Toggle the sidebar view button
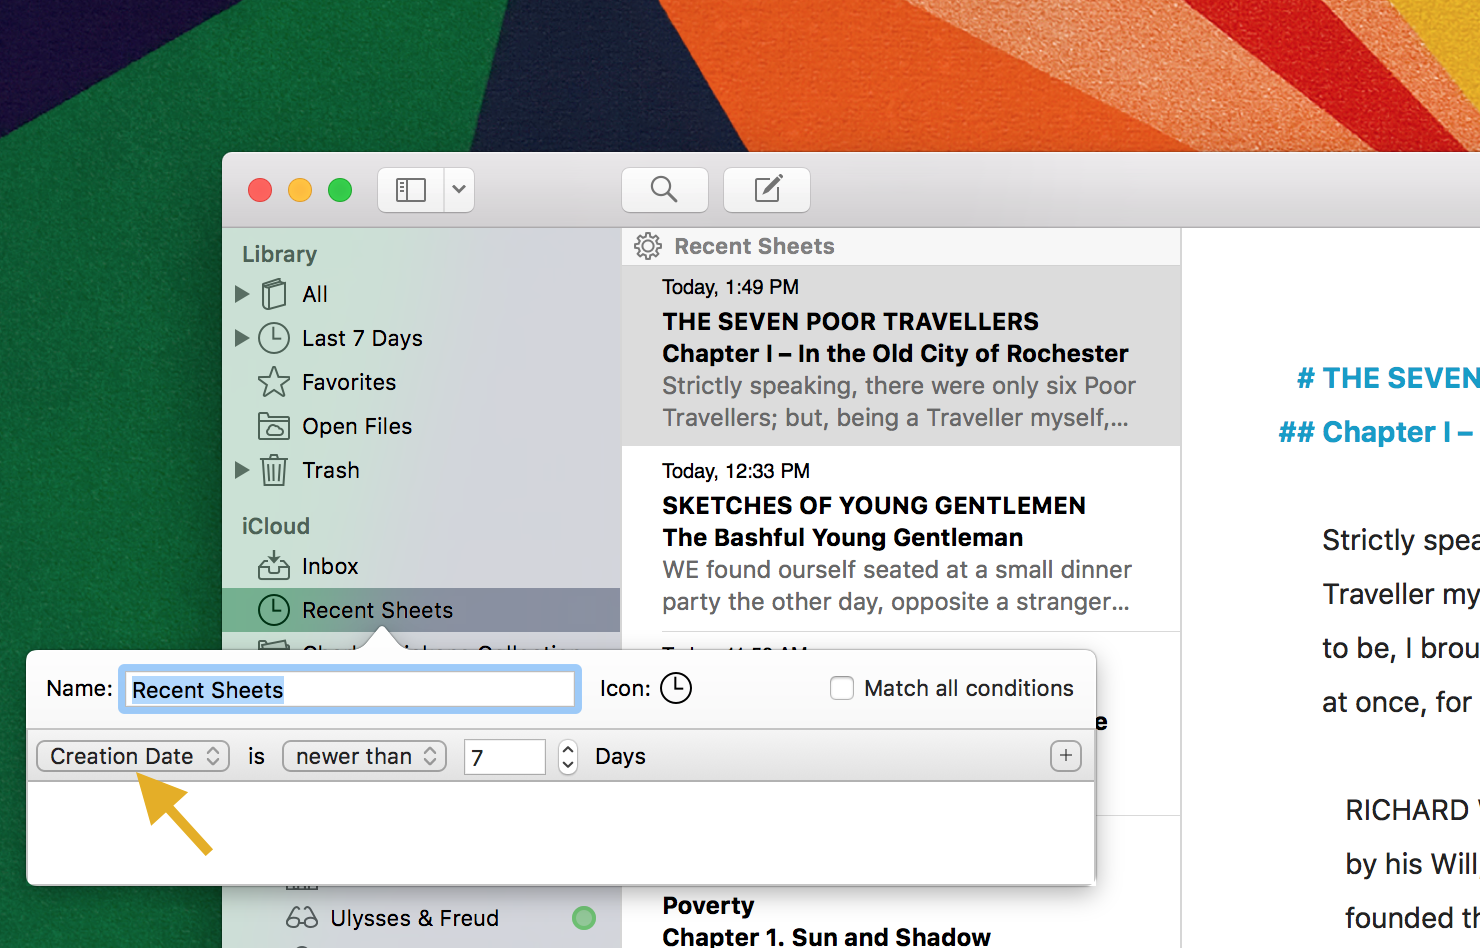The width and height of the screenshot is (1480, 948). [411, 190]
